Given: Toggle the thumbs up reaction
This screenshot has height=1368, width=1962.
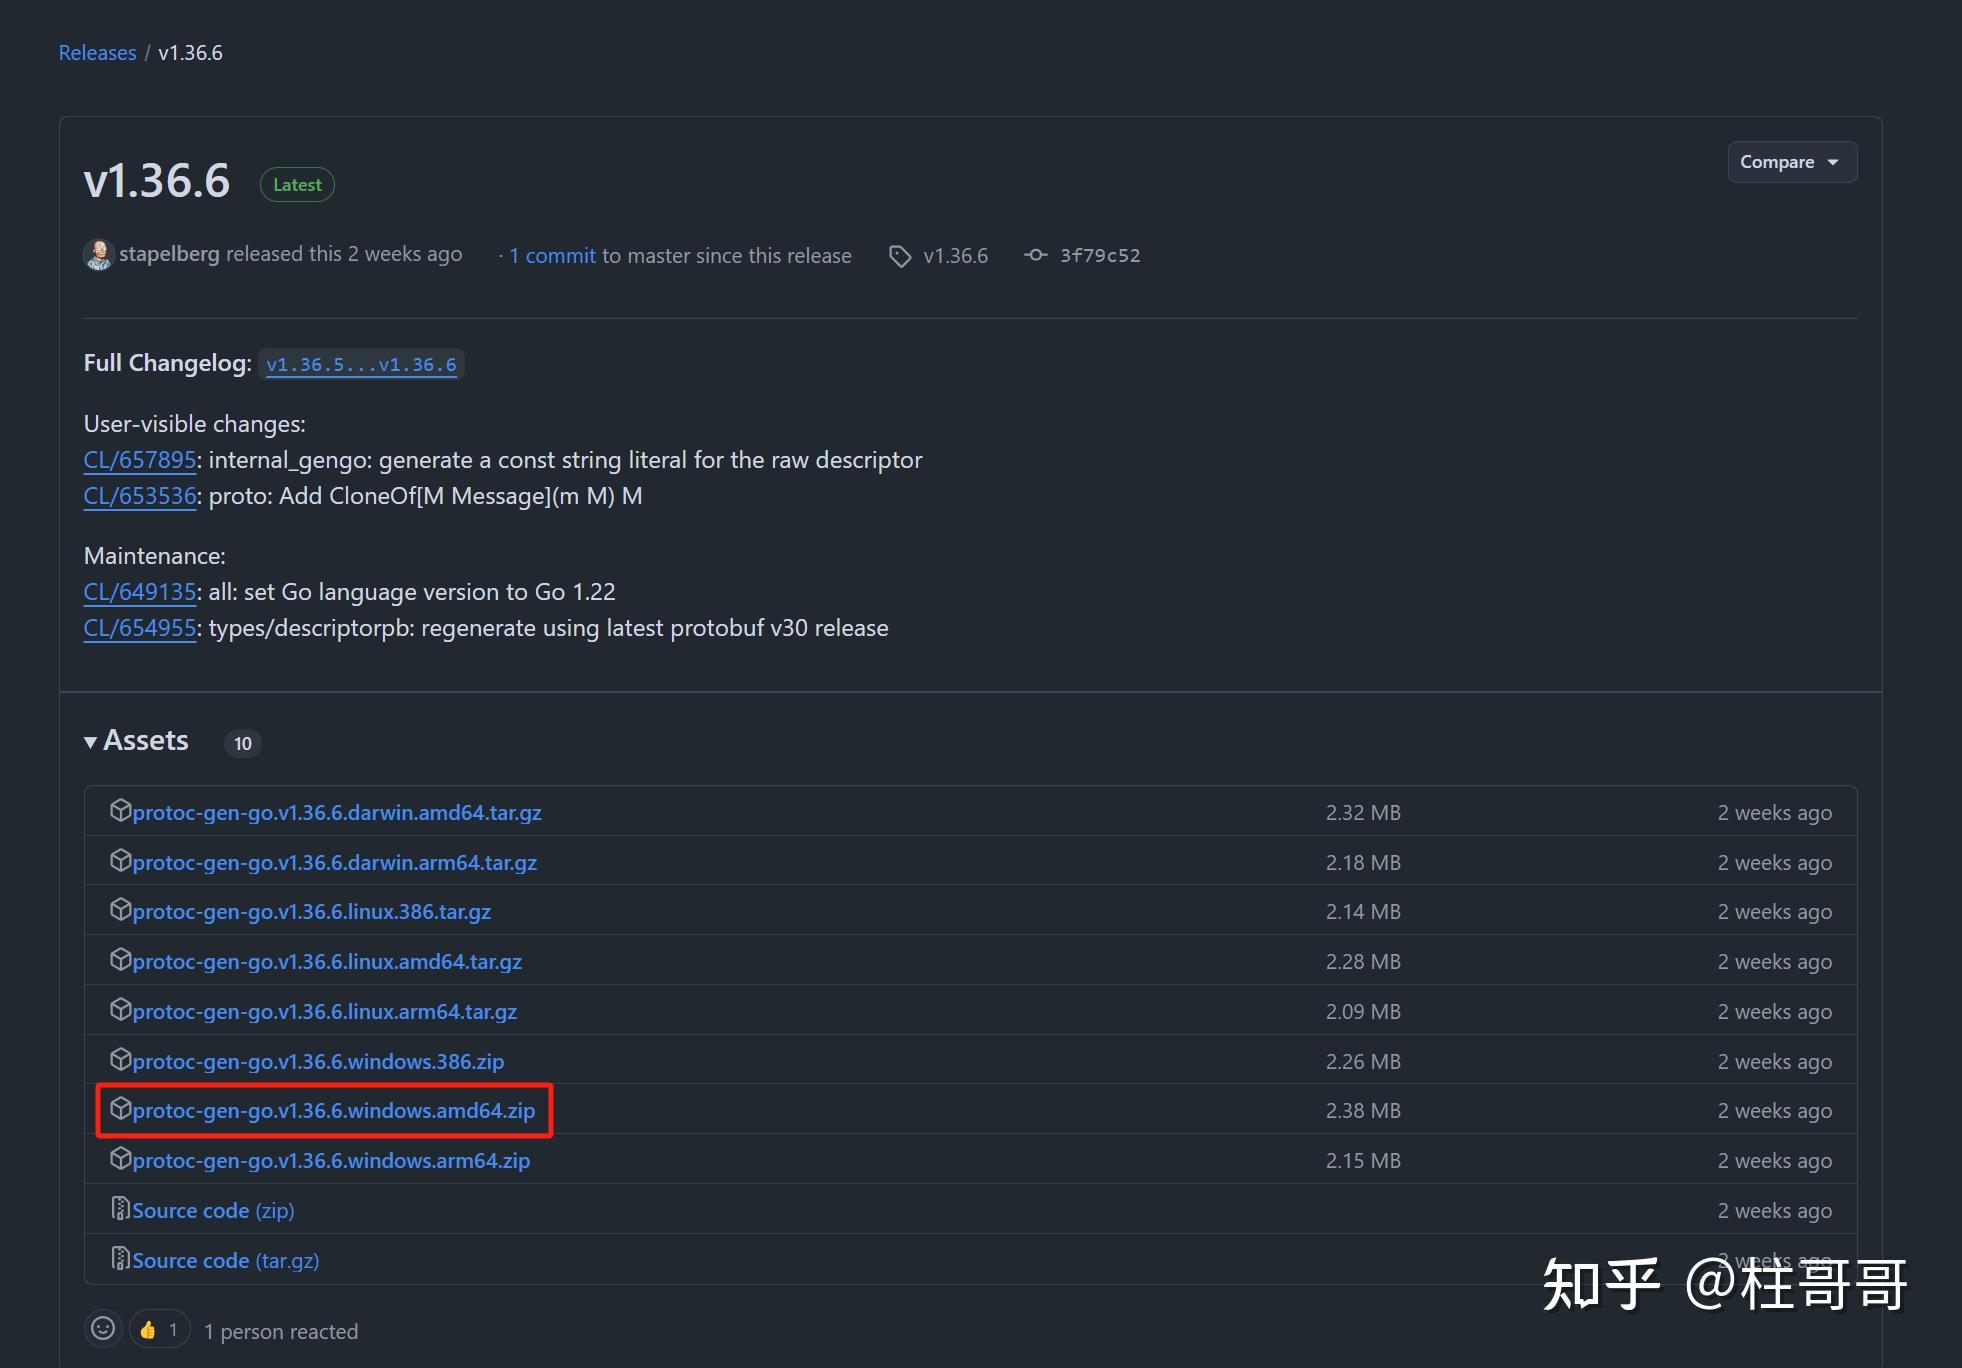Looking at the screenshot, I should point(159,1329).
